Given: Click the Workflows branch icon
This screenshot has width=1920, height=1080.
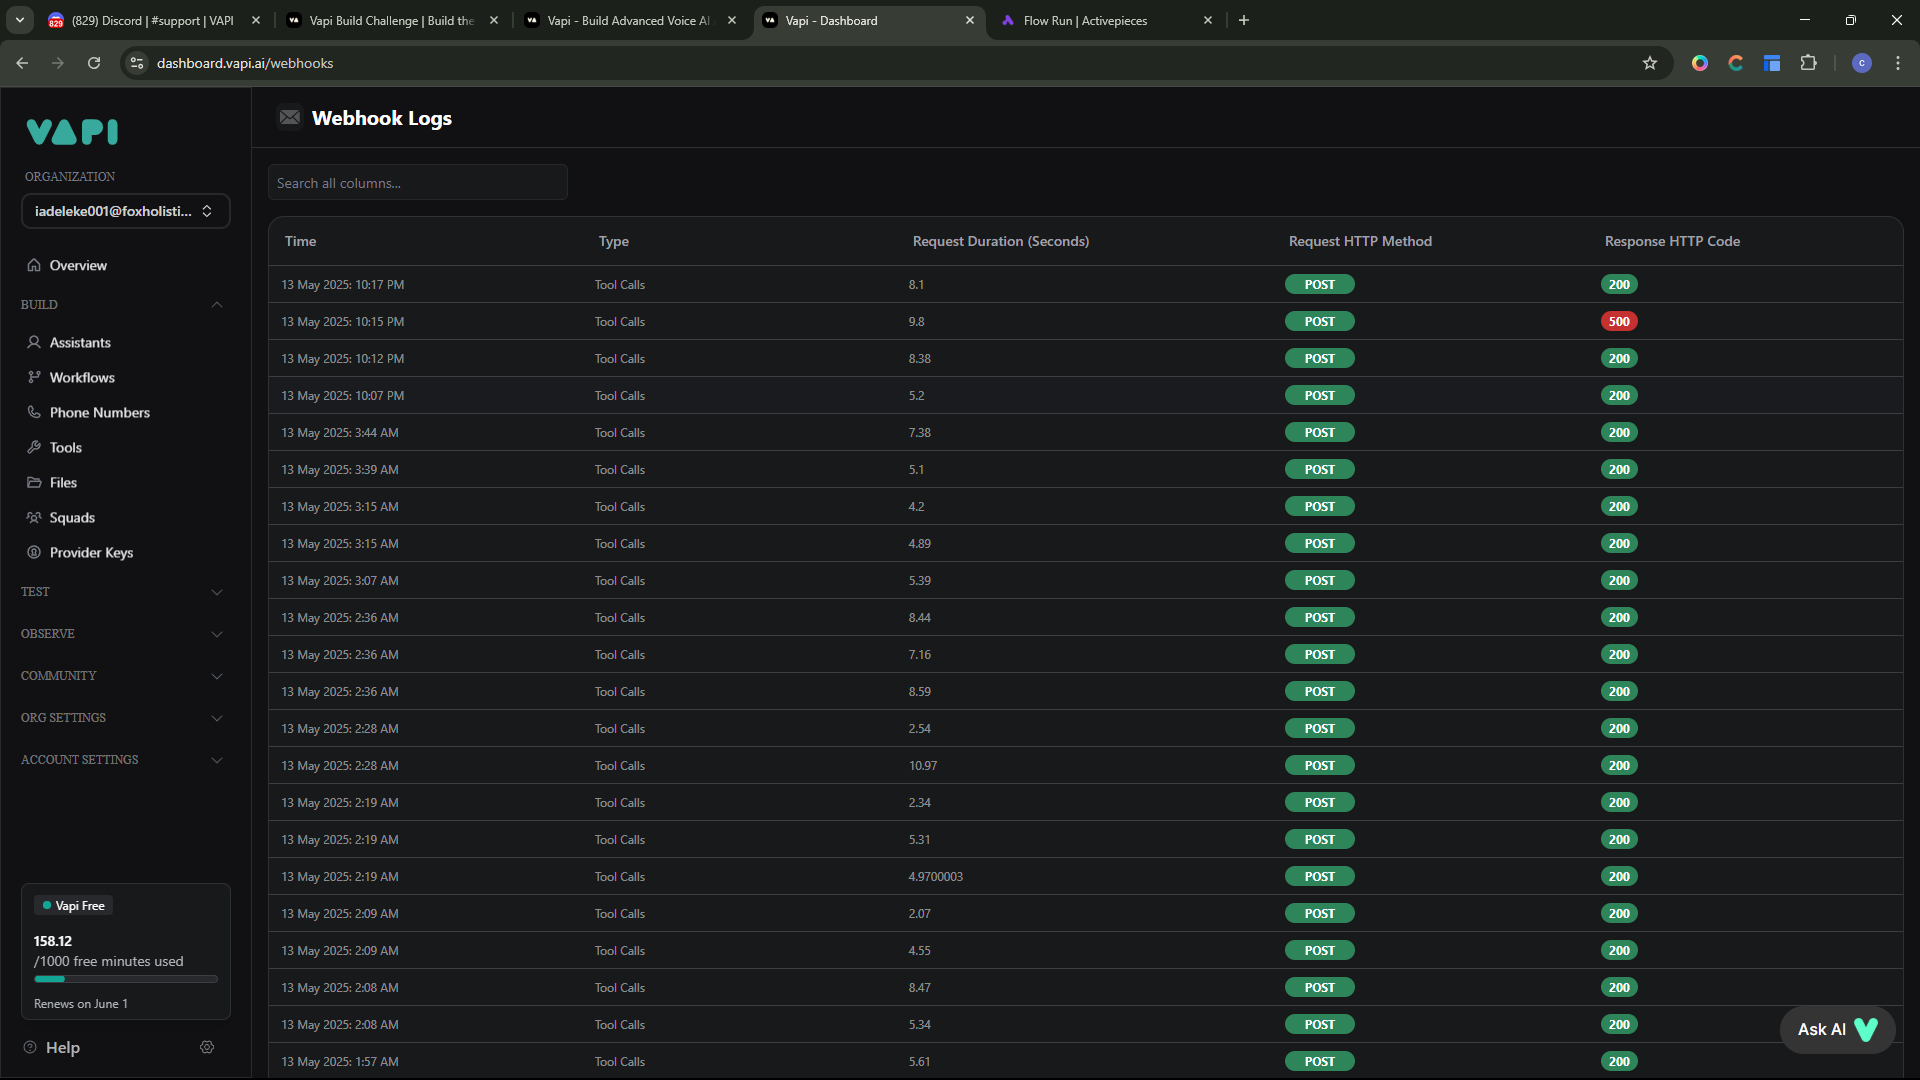Looking at the screenshot, I should tap(34, 377).
